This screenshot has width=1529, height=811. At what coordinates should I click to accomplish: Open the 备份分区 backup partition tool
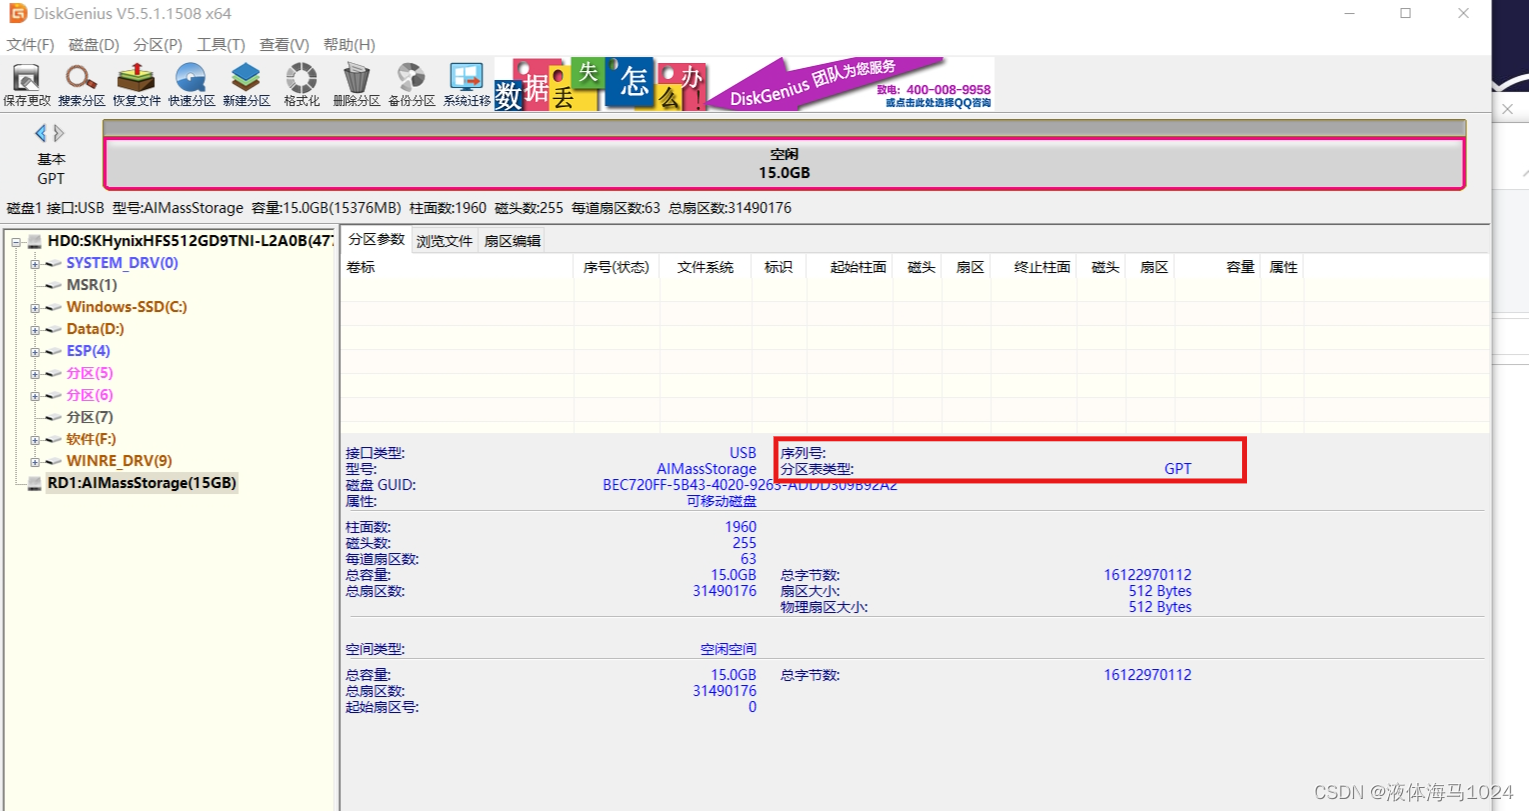point(411,84)
